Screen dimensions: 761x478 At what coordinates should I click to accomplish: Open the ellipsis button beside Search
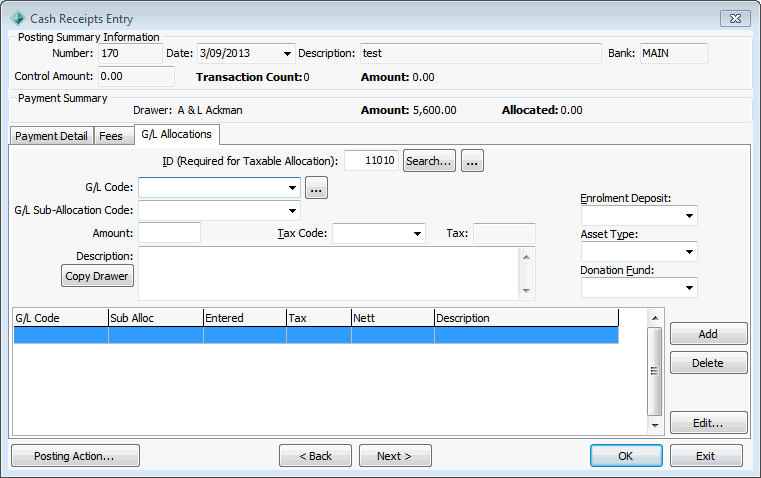472,161
